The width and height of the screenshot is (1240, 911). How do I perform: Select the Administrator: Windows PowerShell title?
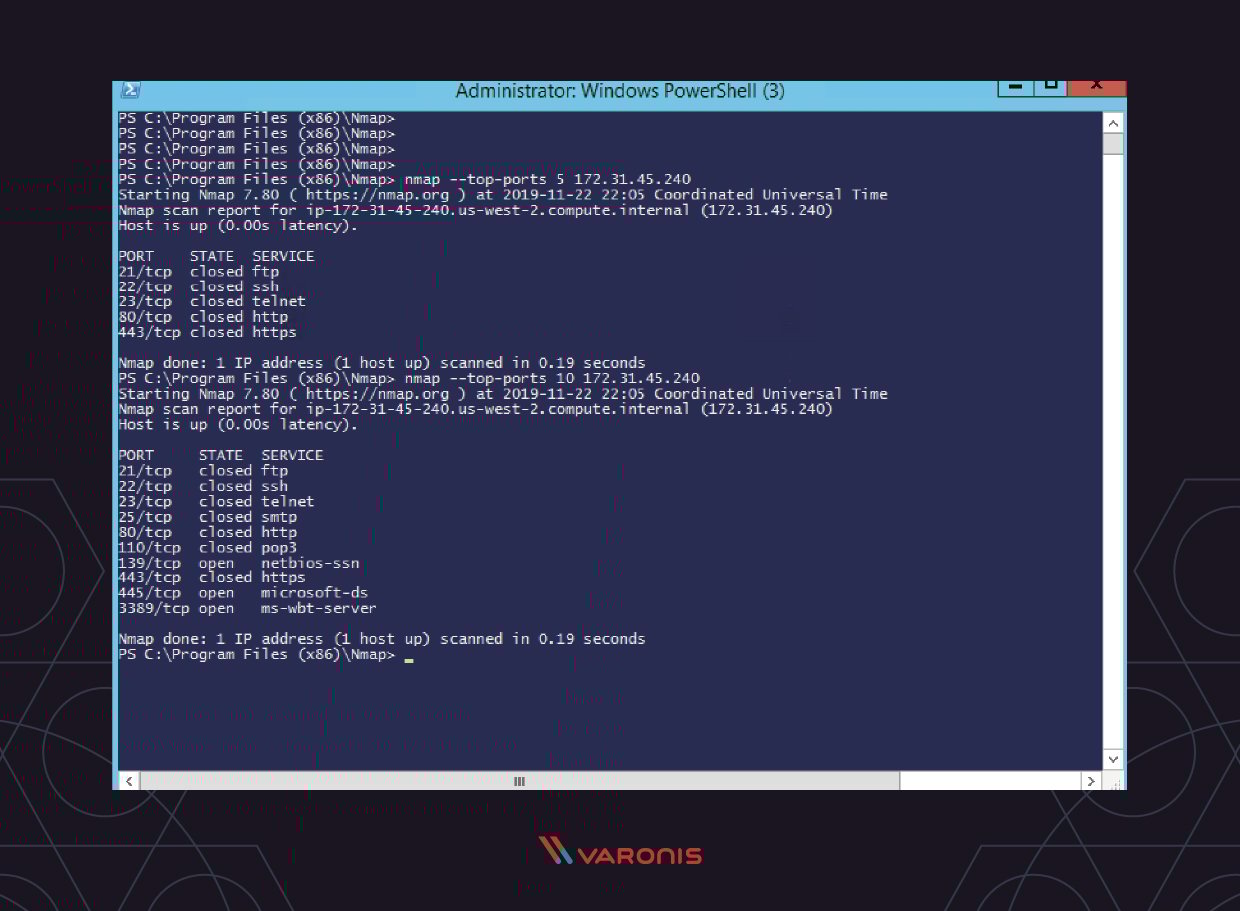coord(619,90)
